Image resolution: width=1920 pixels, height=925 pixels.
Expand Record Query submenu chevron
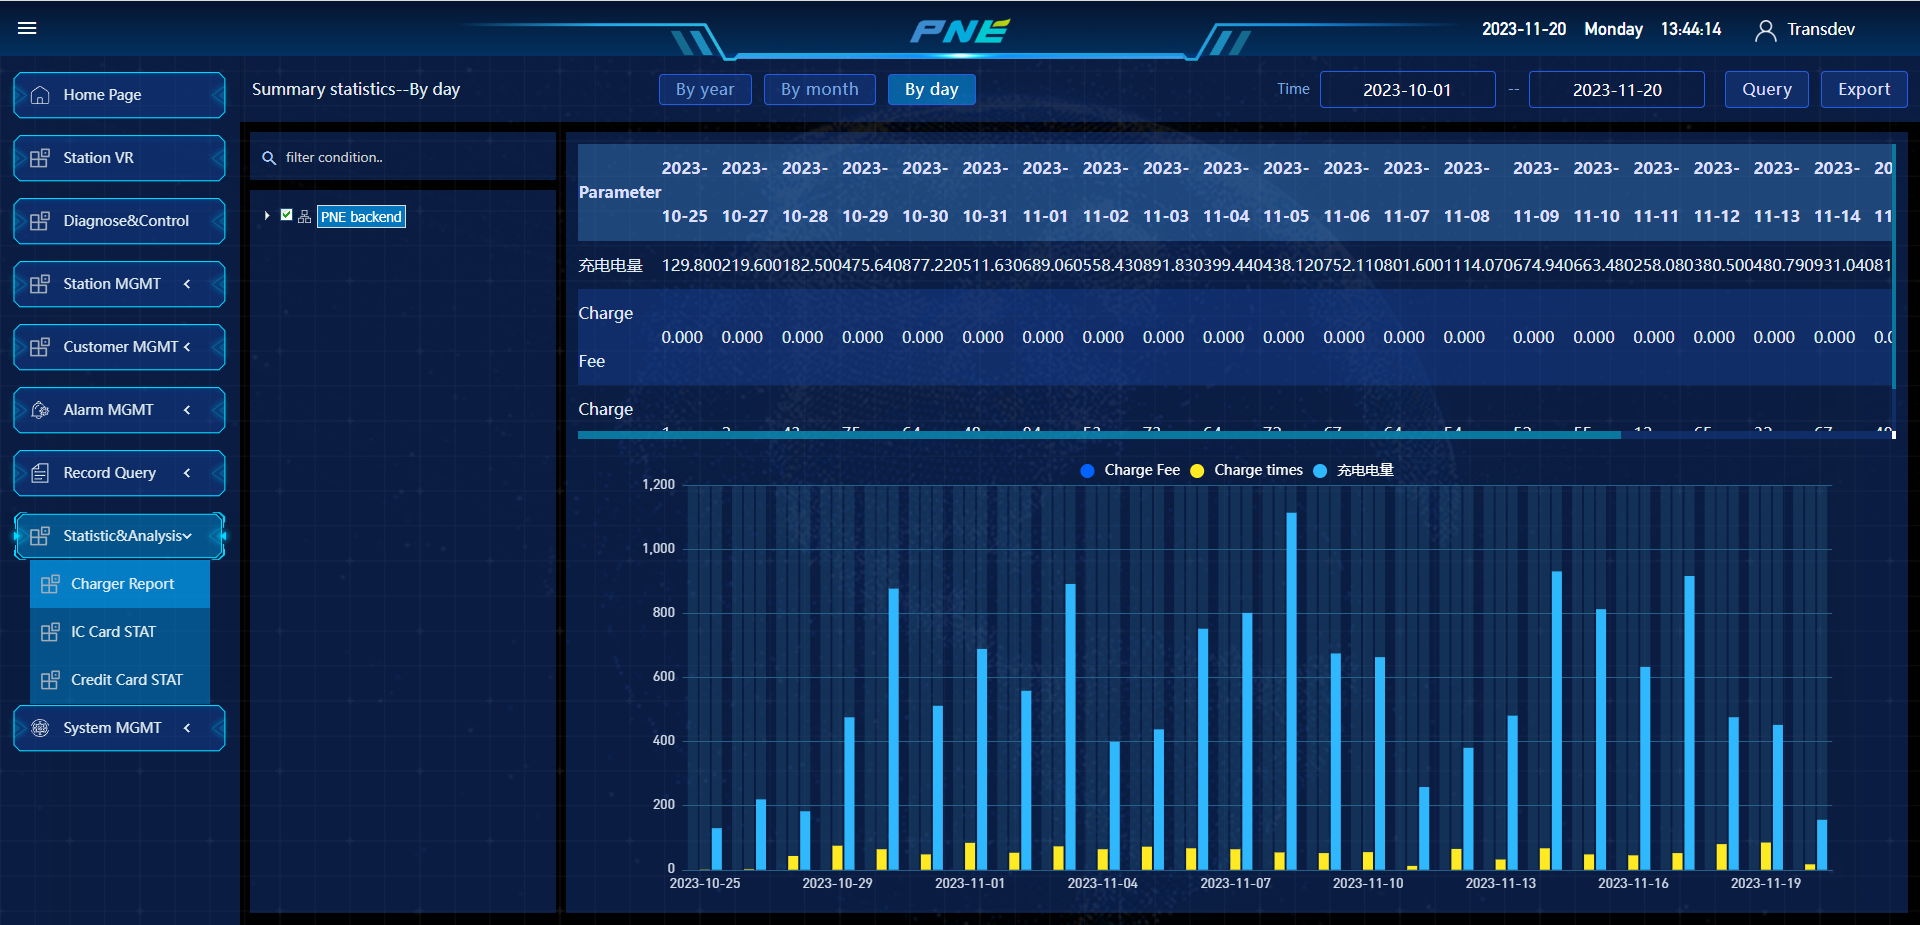pos(187,473)
